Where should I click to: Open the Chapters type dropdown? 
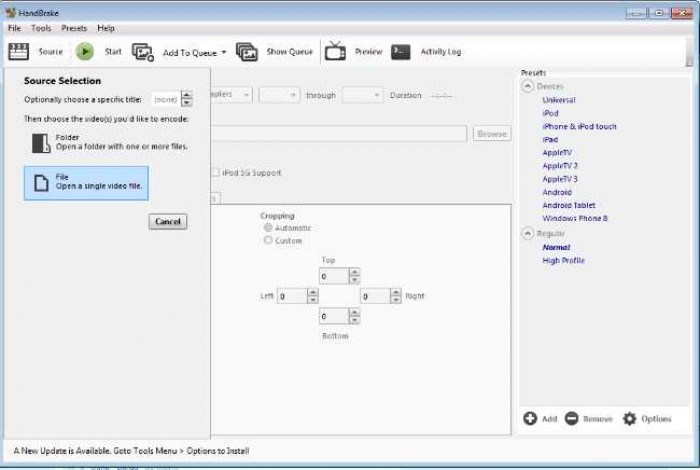click(x=231, y=95)
